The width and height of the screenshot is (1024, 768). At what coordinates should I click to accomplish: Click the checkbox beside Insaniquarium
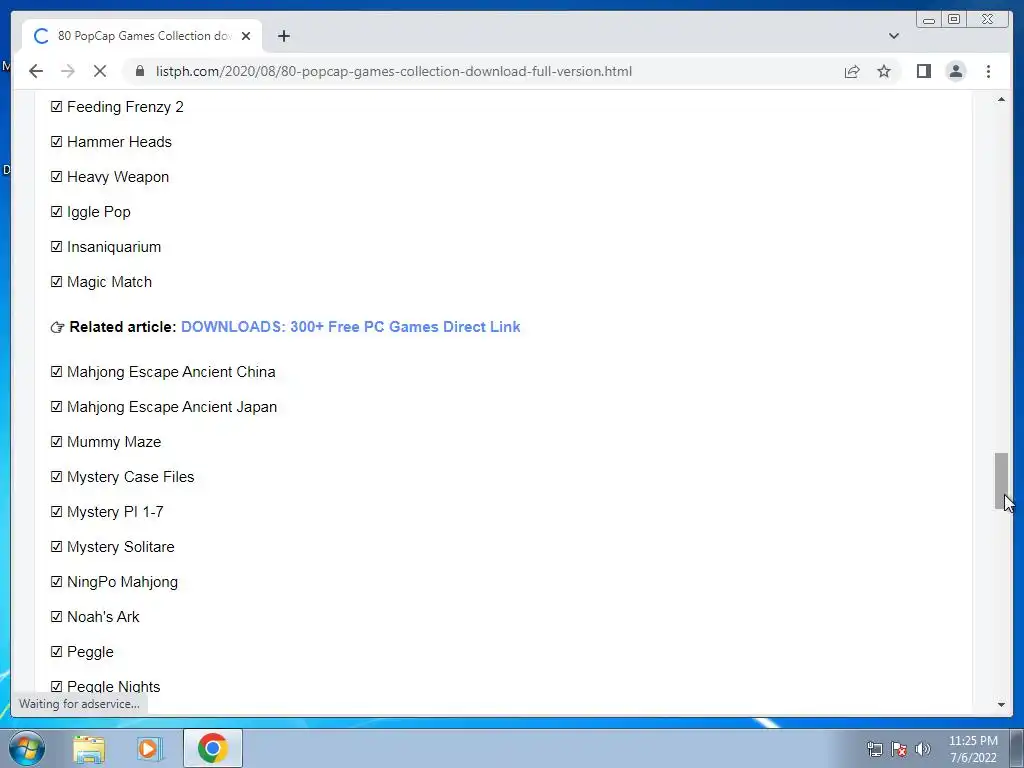click(x=56, y=247)
